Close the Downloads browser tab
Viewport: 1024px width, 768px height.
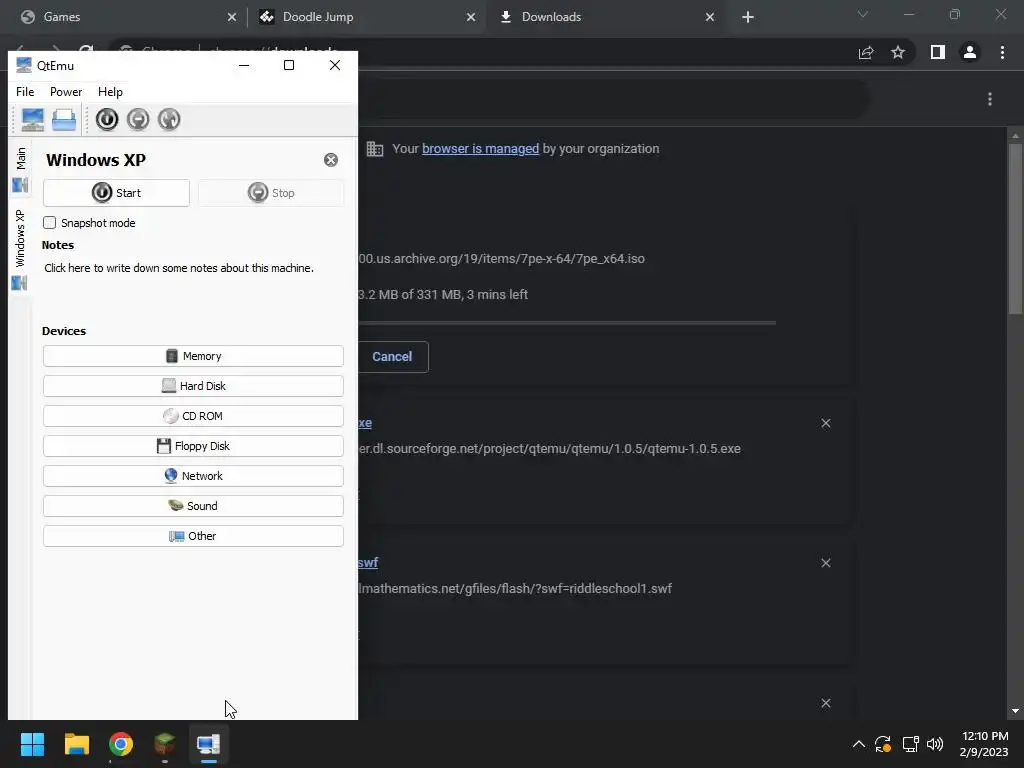coord(710,18)
